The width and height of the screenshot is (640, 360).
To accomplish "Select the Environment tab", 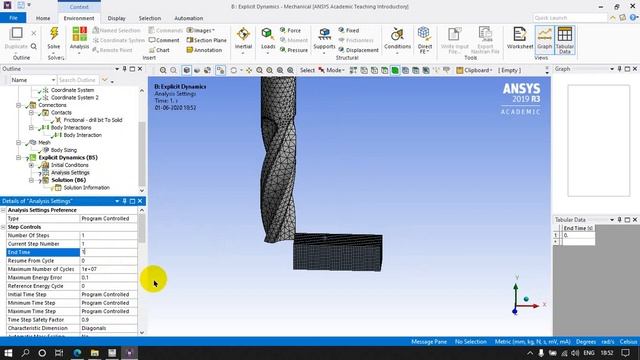I will pos(79,18).
